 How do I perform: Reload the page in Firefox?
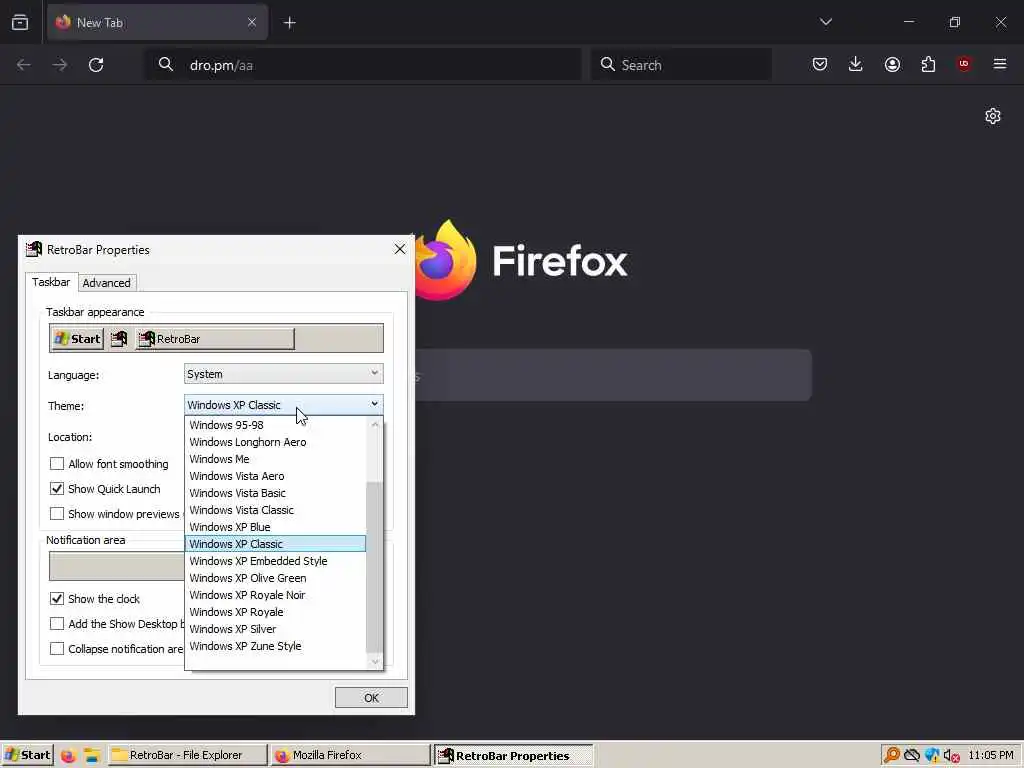pos(96,65)
